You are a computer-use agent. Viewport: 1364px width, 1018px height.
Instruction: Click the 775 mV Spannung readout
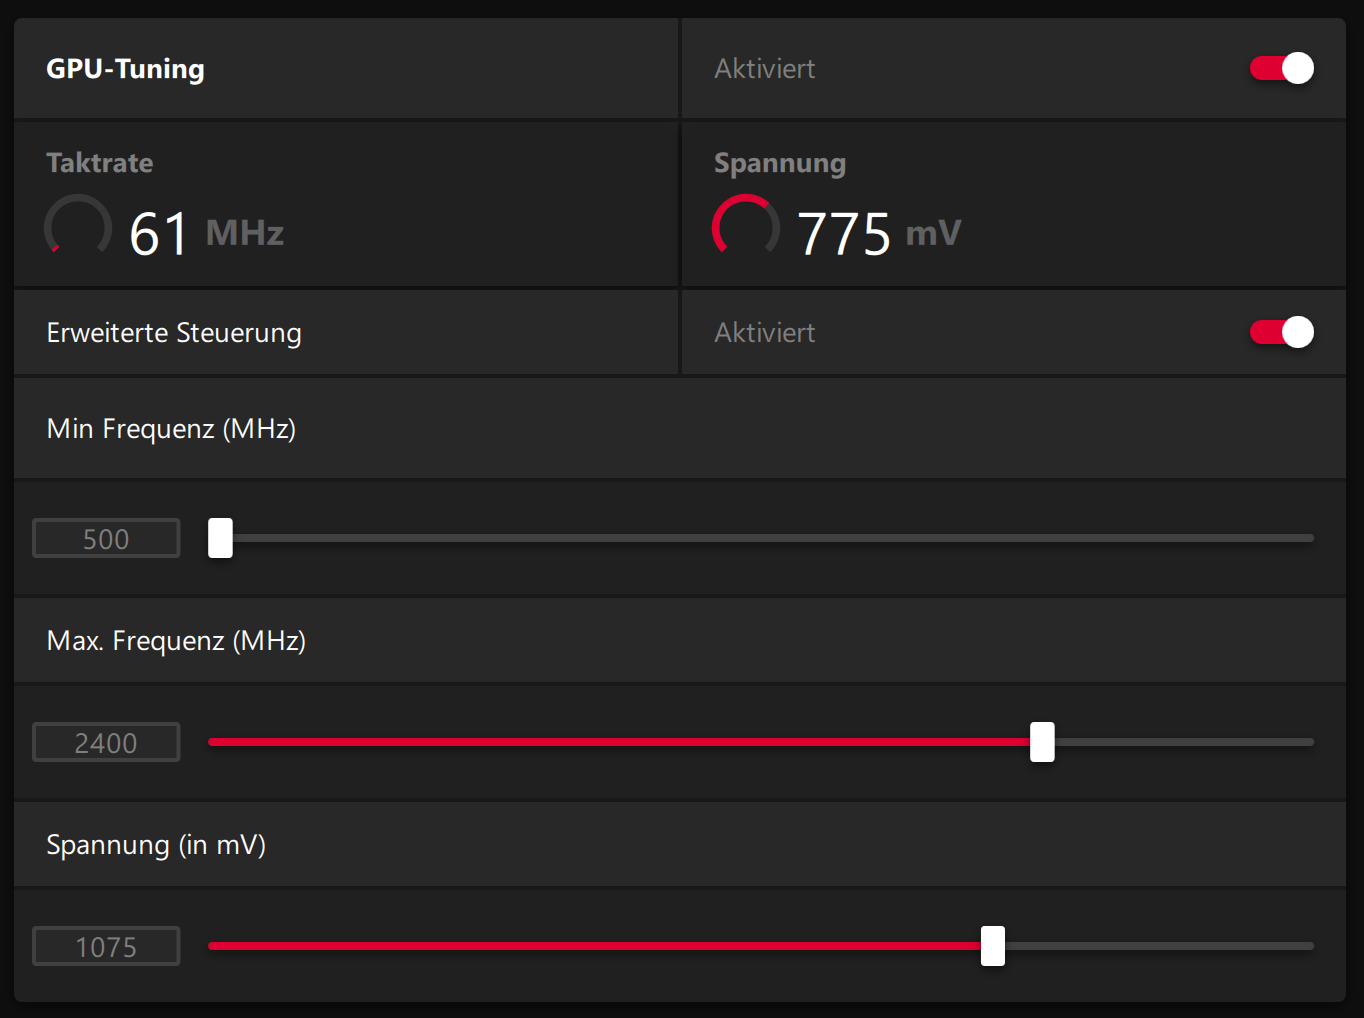tap(878, 233)
